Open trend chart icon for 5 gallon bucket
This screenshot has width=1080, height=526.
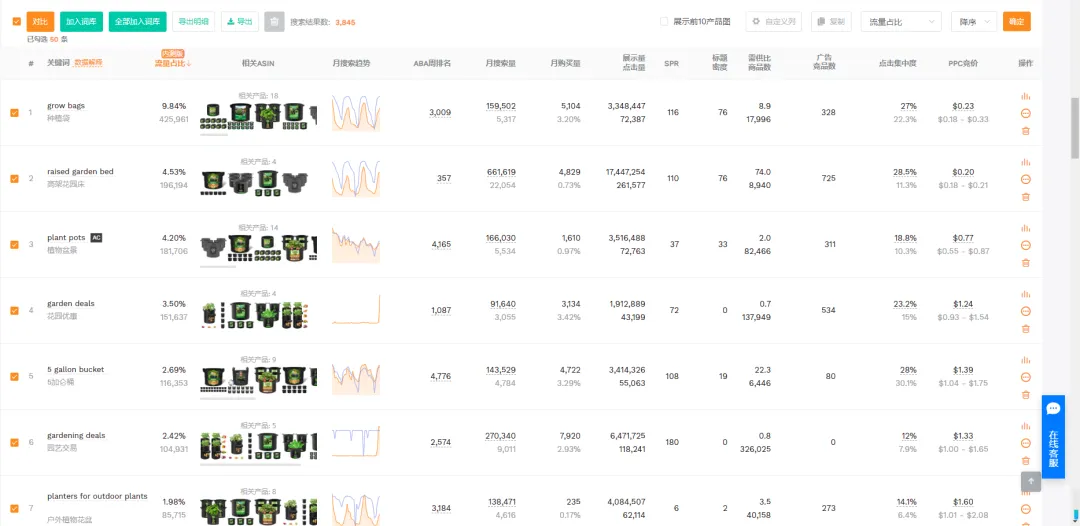click(x=1026, y=361)
